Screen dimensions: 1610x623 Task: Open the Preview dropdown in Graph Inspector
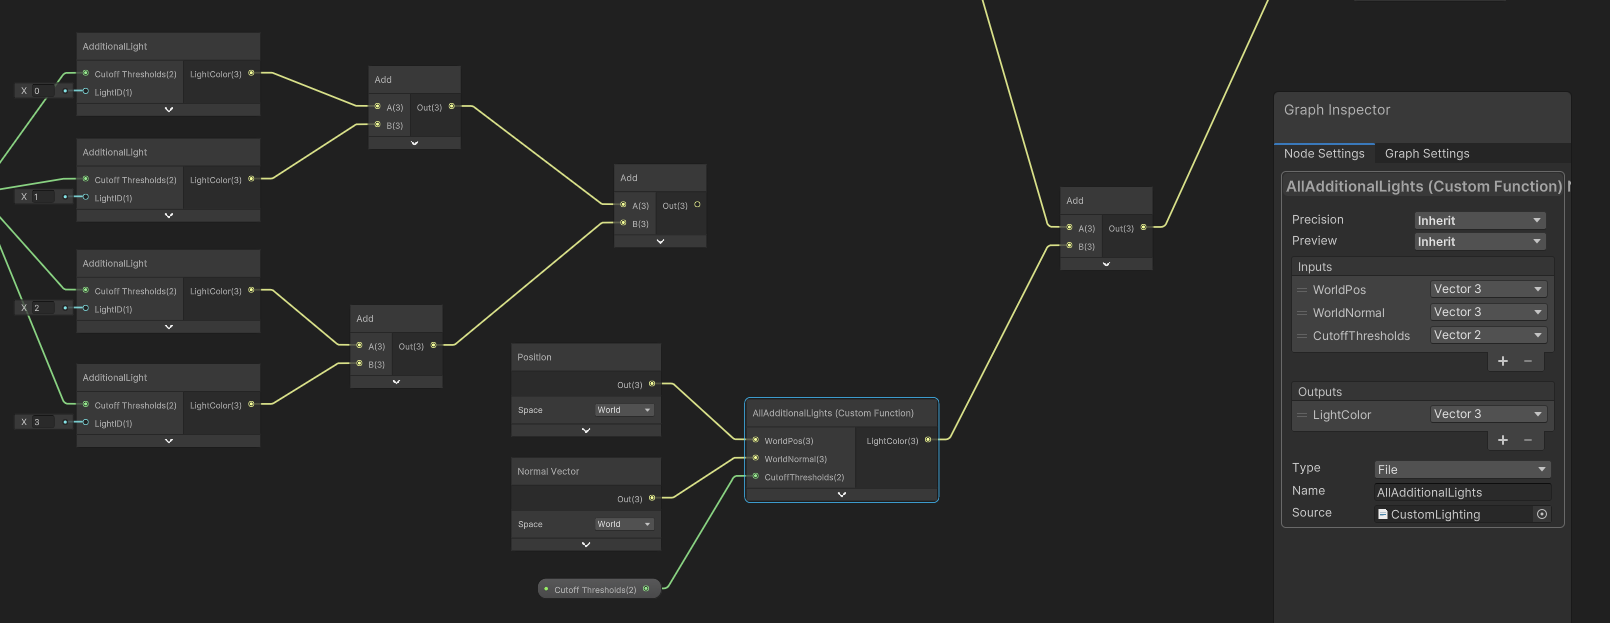pos(1480,241)
